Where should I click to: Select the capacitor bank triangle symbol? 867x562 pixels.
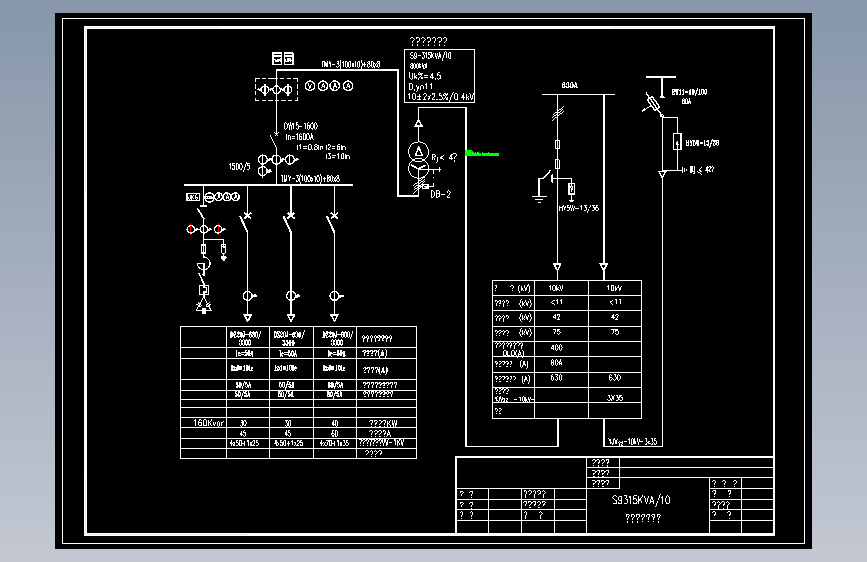203,305
